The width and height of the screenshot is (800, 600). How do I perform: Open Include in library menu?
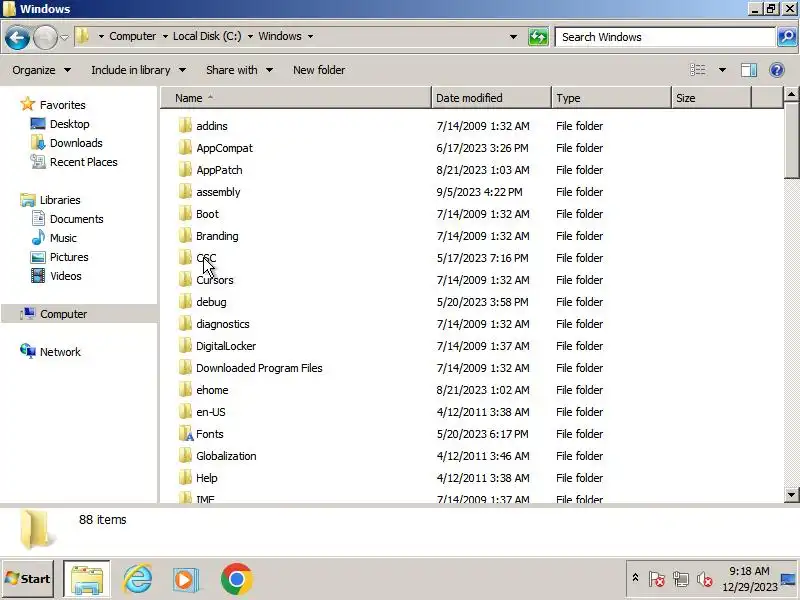138,70
